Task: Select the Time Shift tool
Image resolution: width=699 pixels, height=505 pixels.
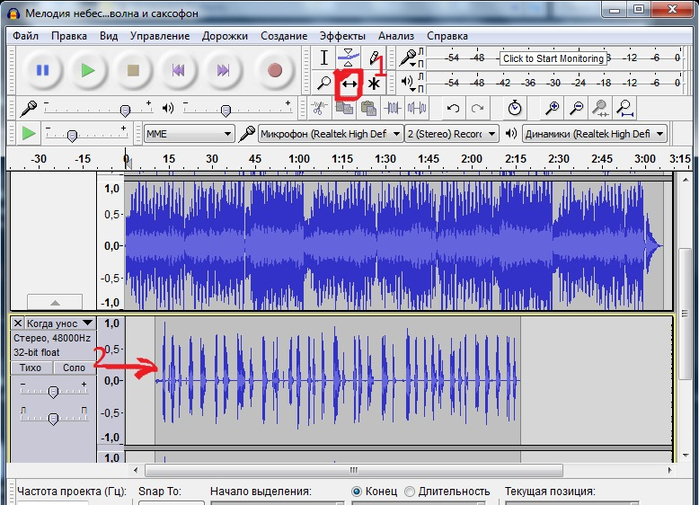Action: (349, 83)
